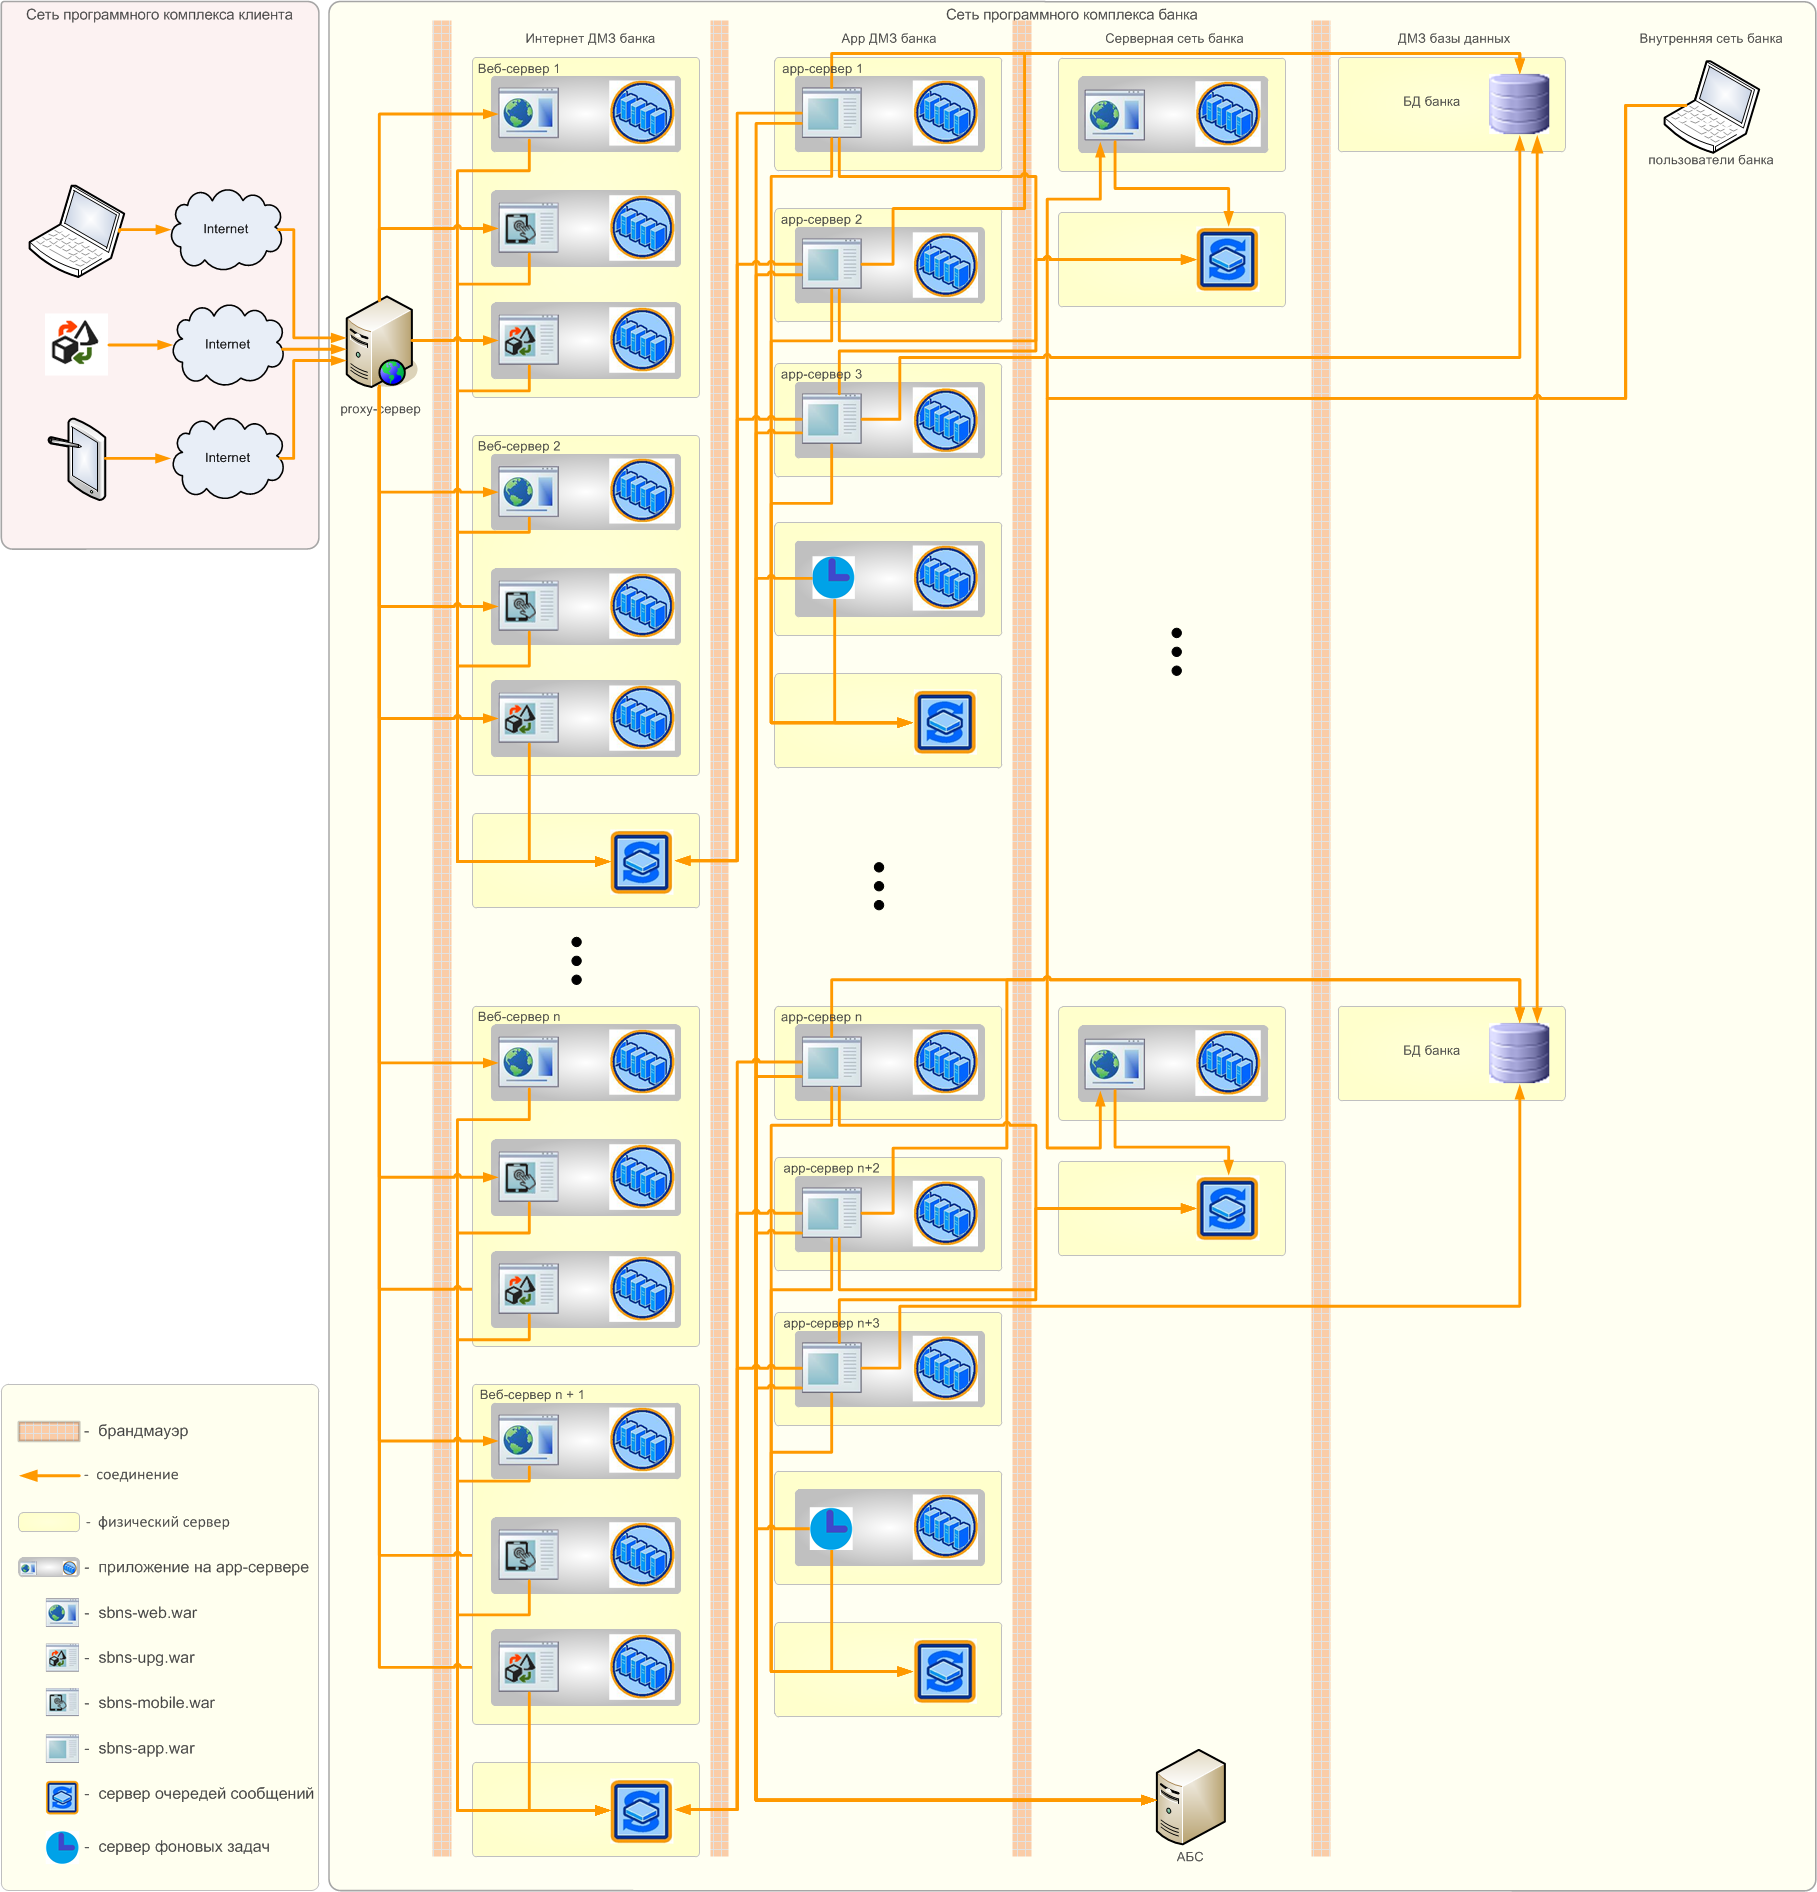Screen dimensions: 1817x1892
Task: Click the app-сервер n+3 label
Action: 831,1323
